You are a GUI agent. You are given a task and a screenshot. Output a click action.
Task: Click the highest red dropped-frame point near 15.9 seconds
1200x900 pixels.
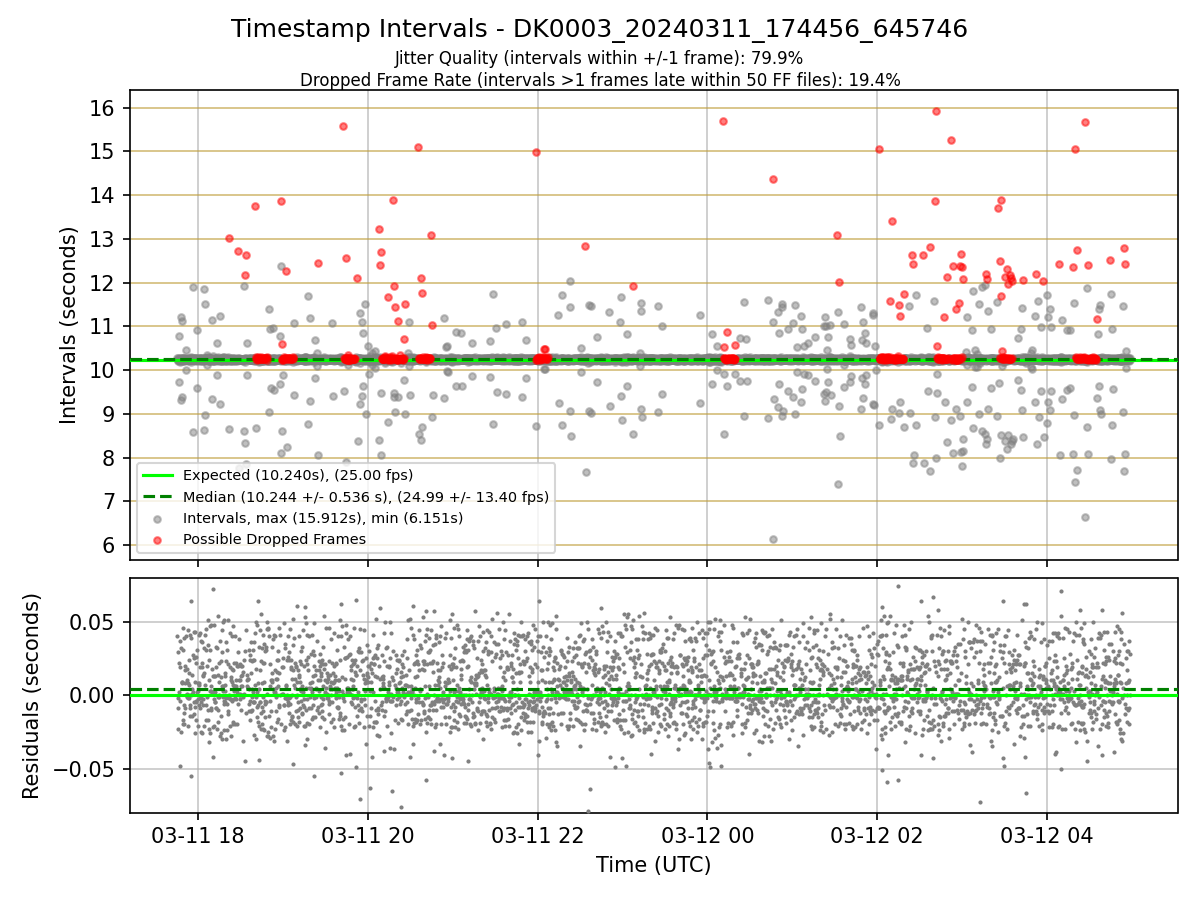(x=936, y=111)
